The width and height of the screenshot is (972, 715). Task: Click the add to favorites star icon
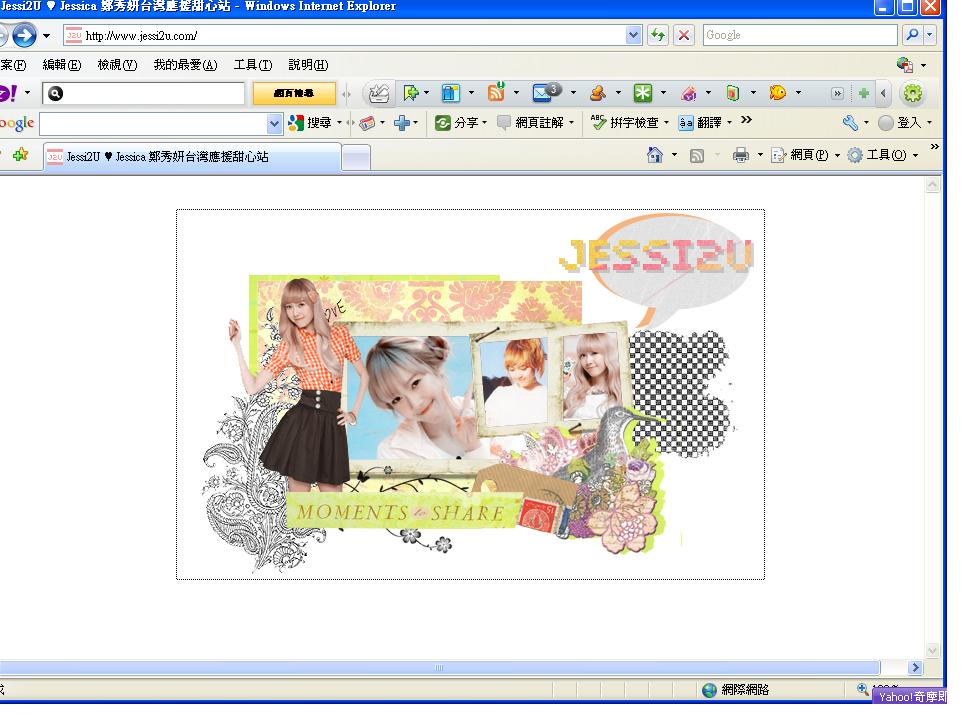pos(20,155)
